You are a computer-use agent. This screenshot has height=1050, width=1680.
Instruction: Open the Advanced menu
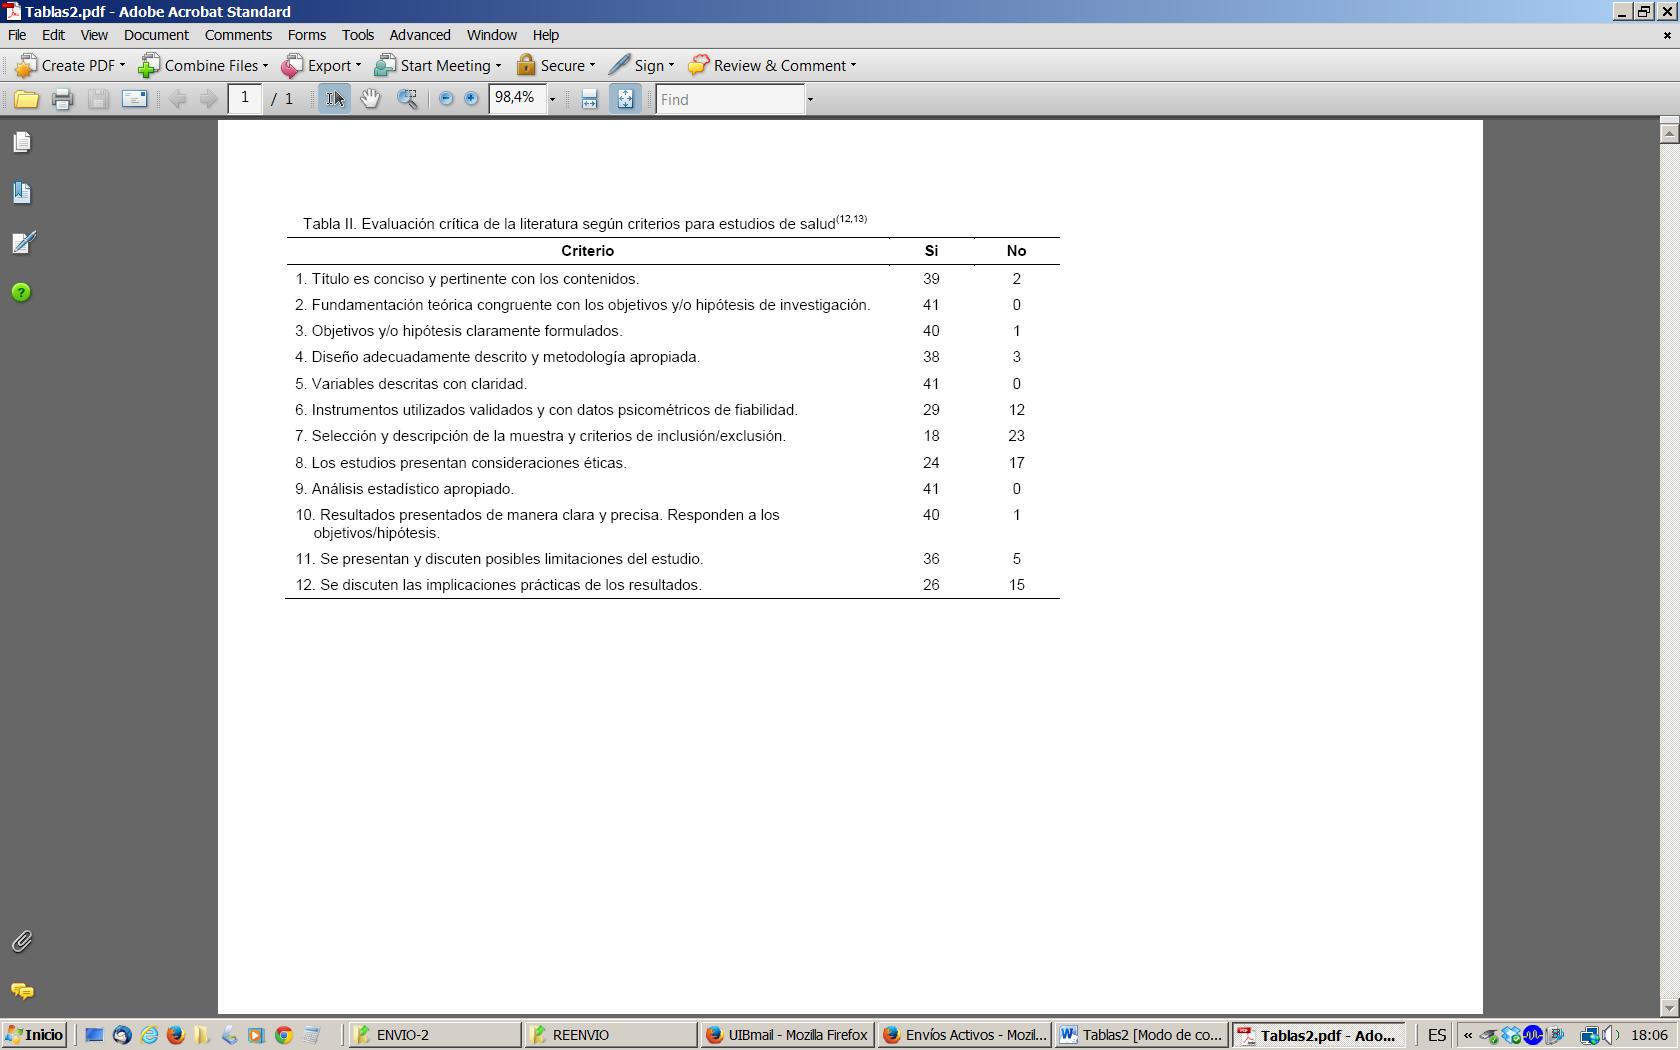click(x=419, y=35)
